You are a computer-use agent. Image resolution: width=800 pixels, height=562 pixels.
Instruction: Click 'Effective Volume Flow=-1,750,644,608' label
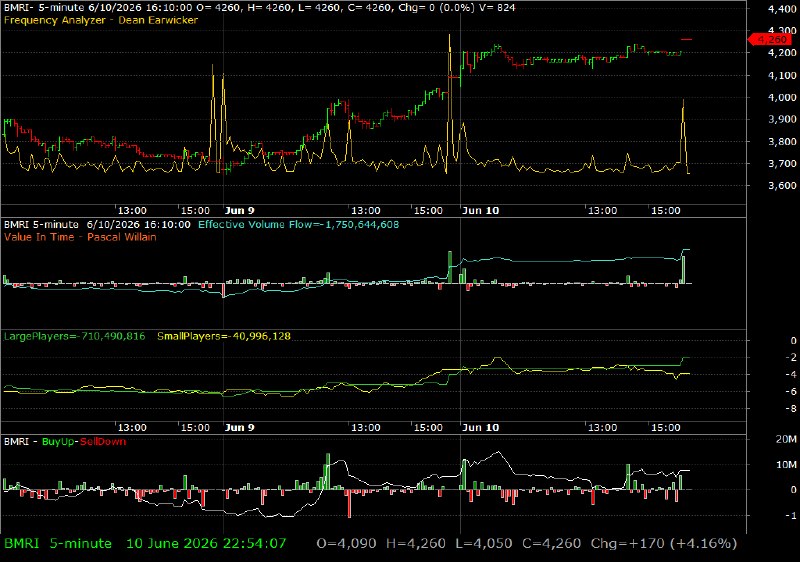(x=298, y=225)
